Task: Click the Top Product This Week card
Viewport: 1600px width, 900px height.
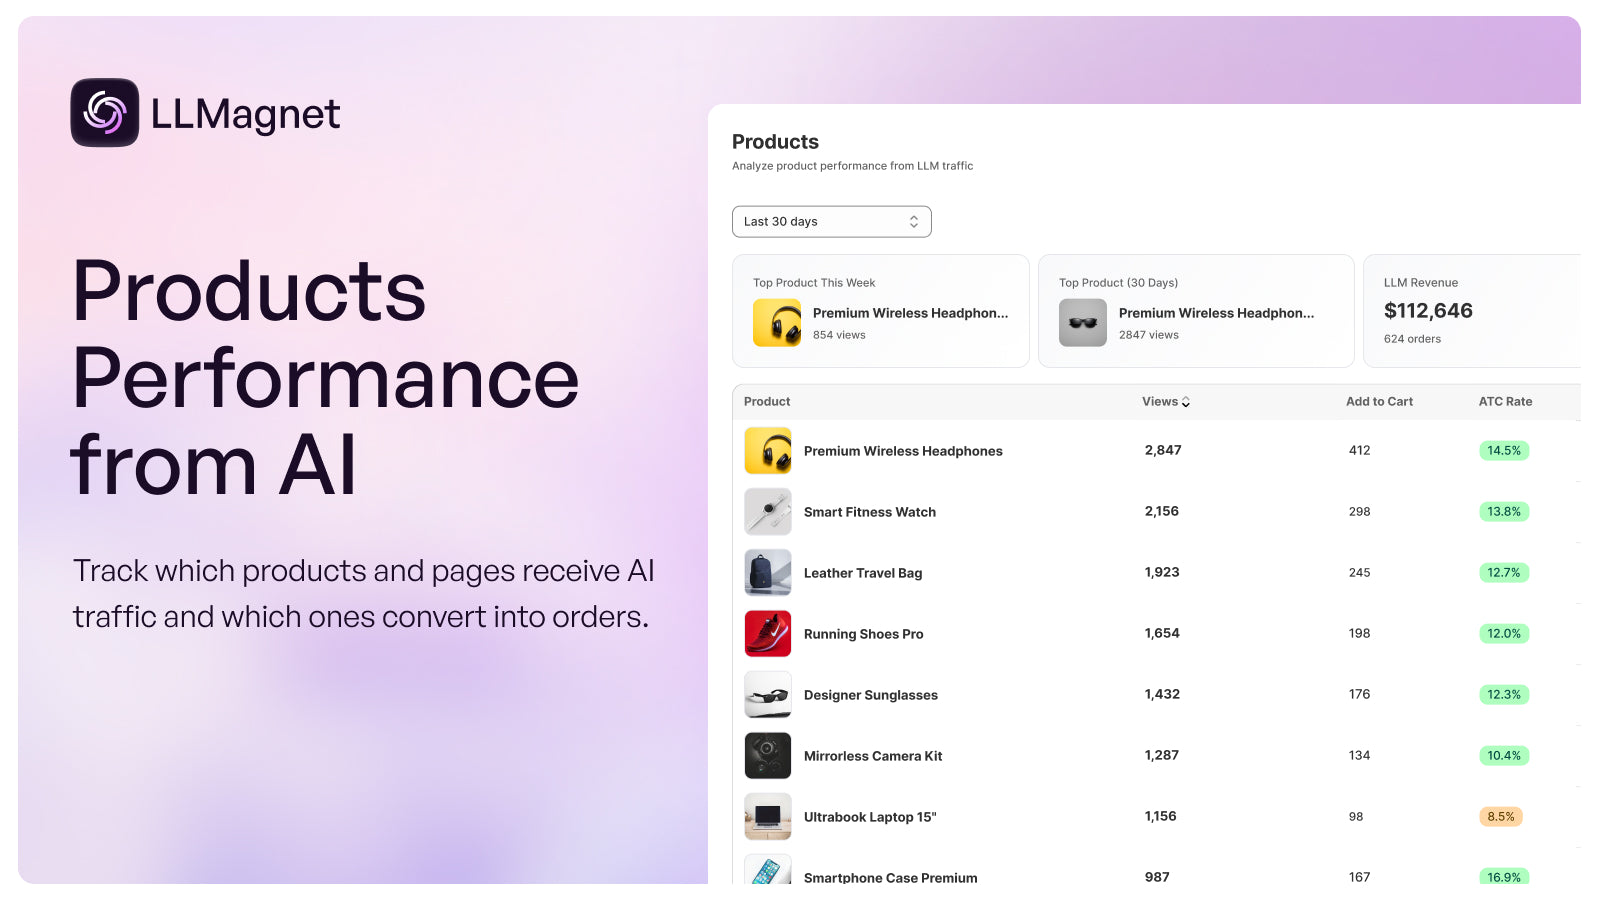Action: tap(880, 310)
